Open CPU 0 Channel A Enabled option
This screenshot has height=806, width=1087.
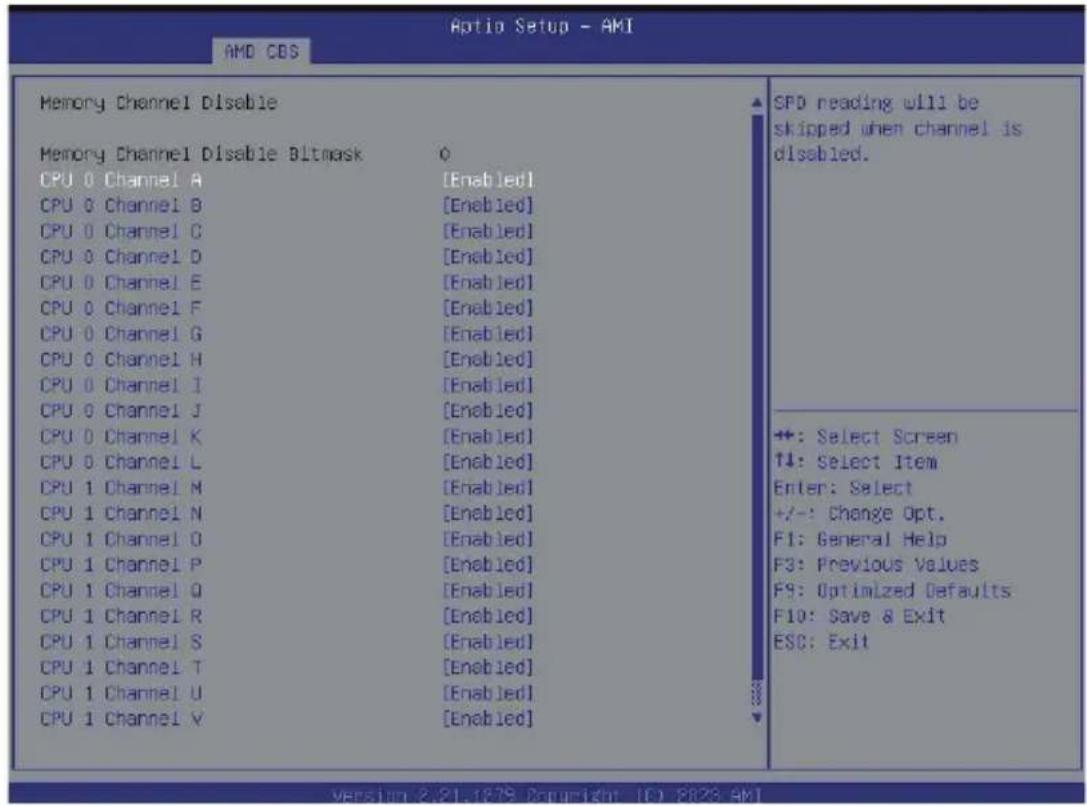488,180
